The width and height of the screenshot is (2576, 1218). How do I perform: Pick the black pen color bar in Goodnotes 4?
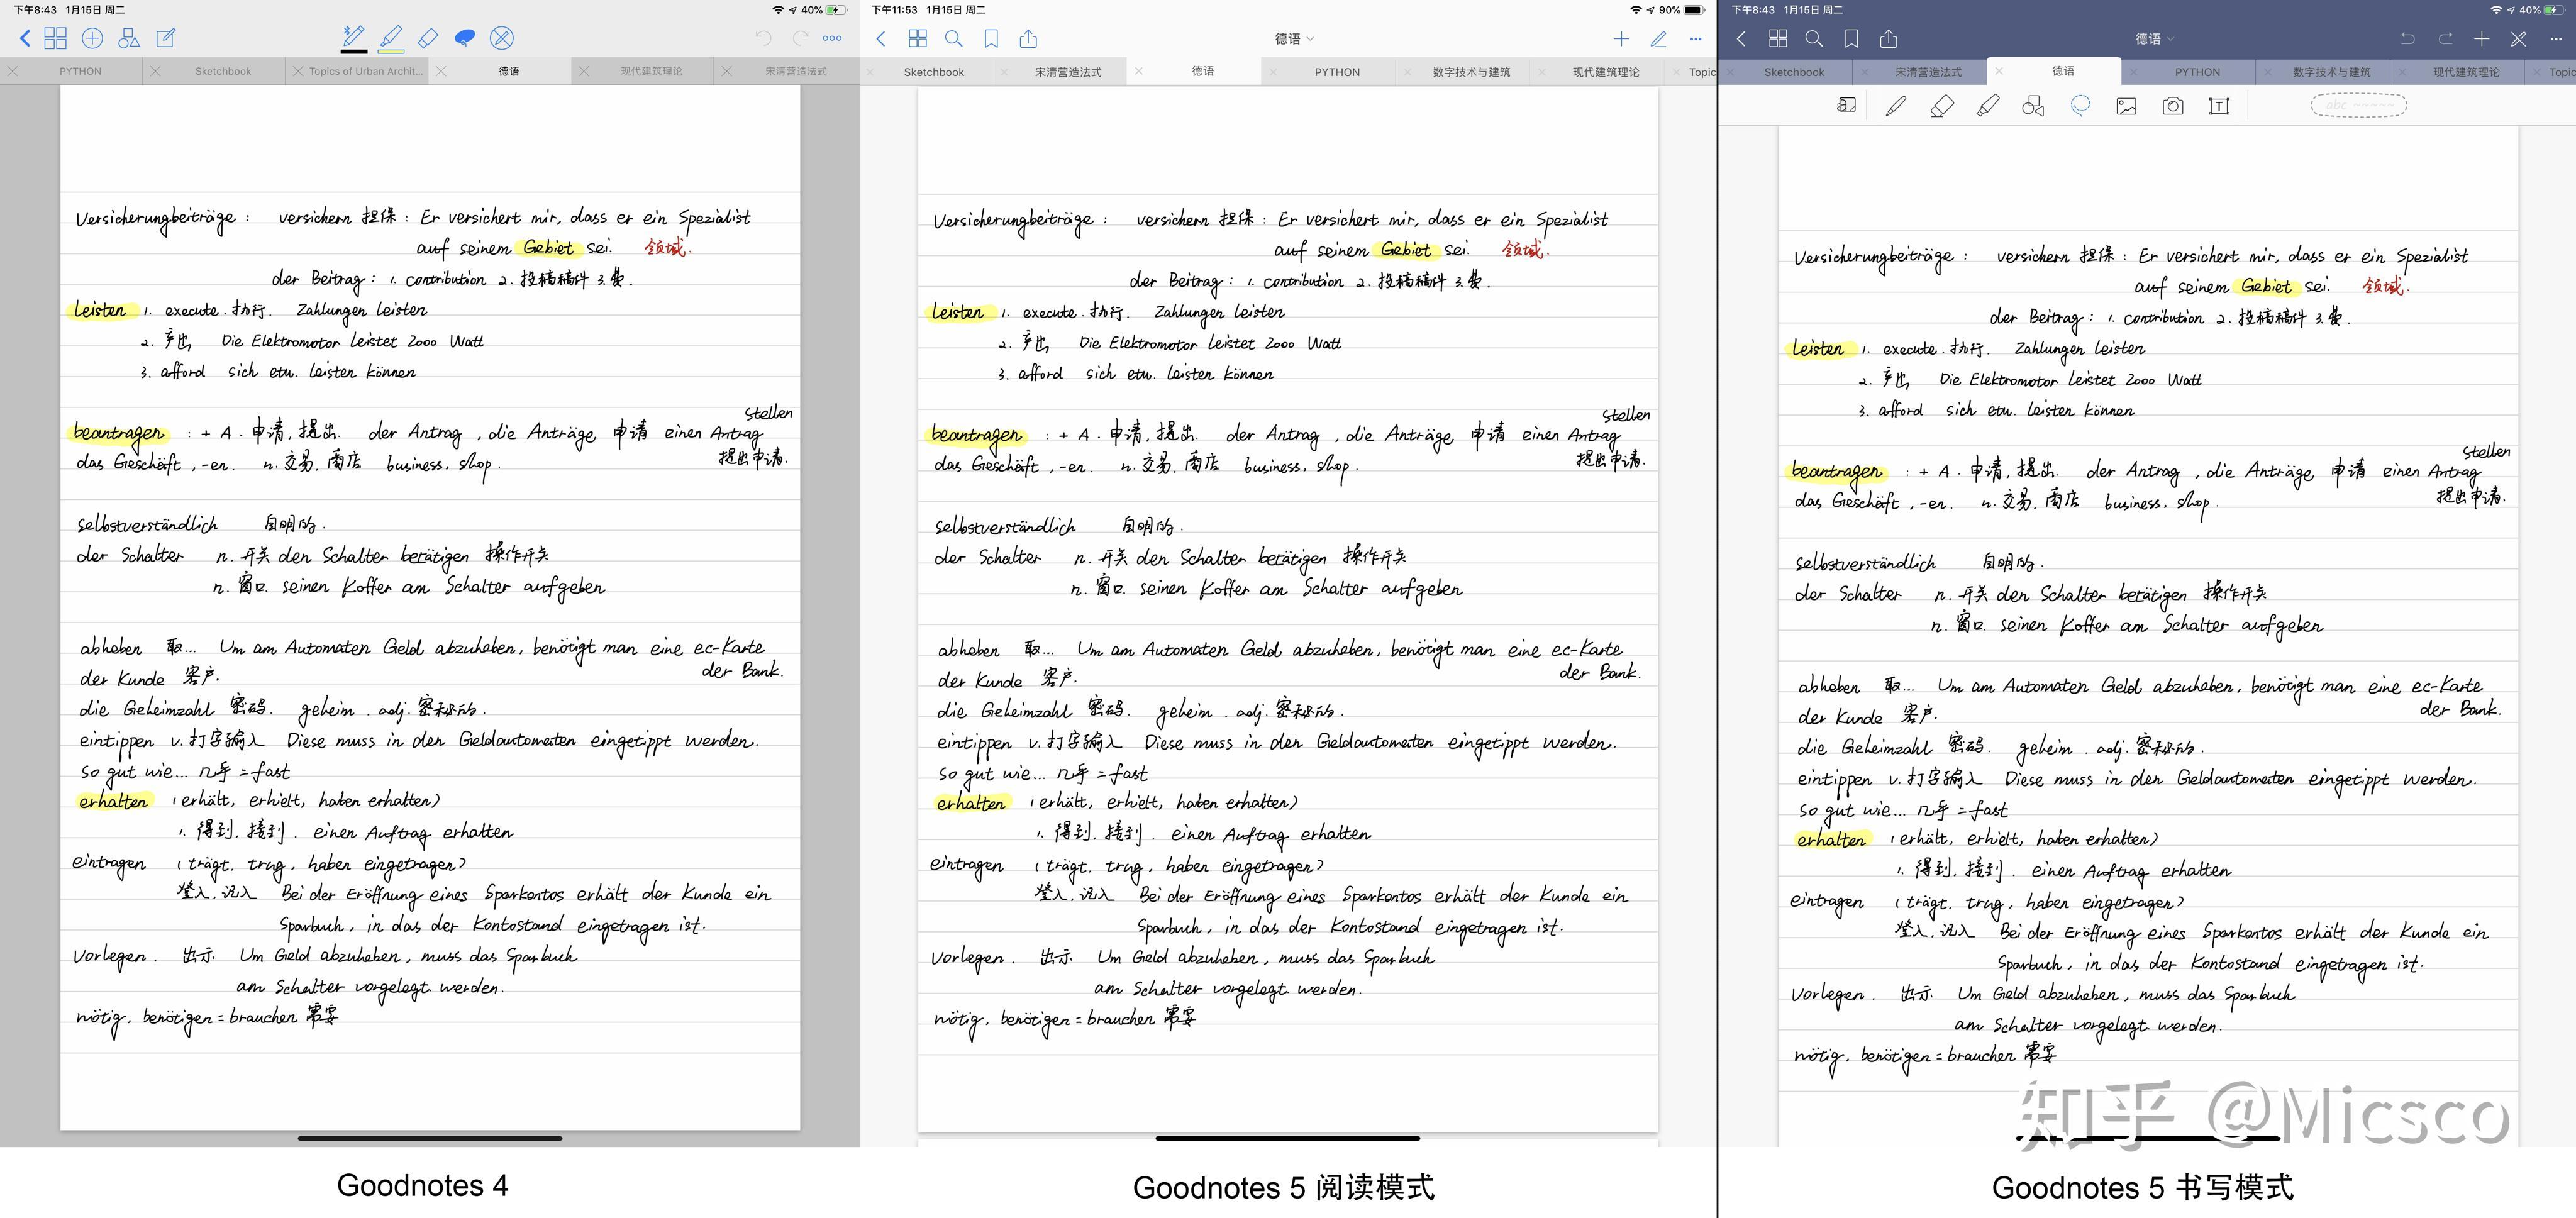[353, 51]
